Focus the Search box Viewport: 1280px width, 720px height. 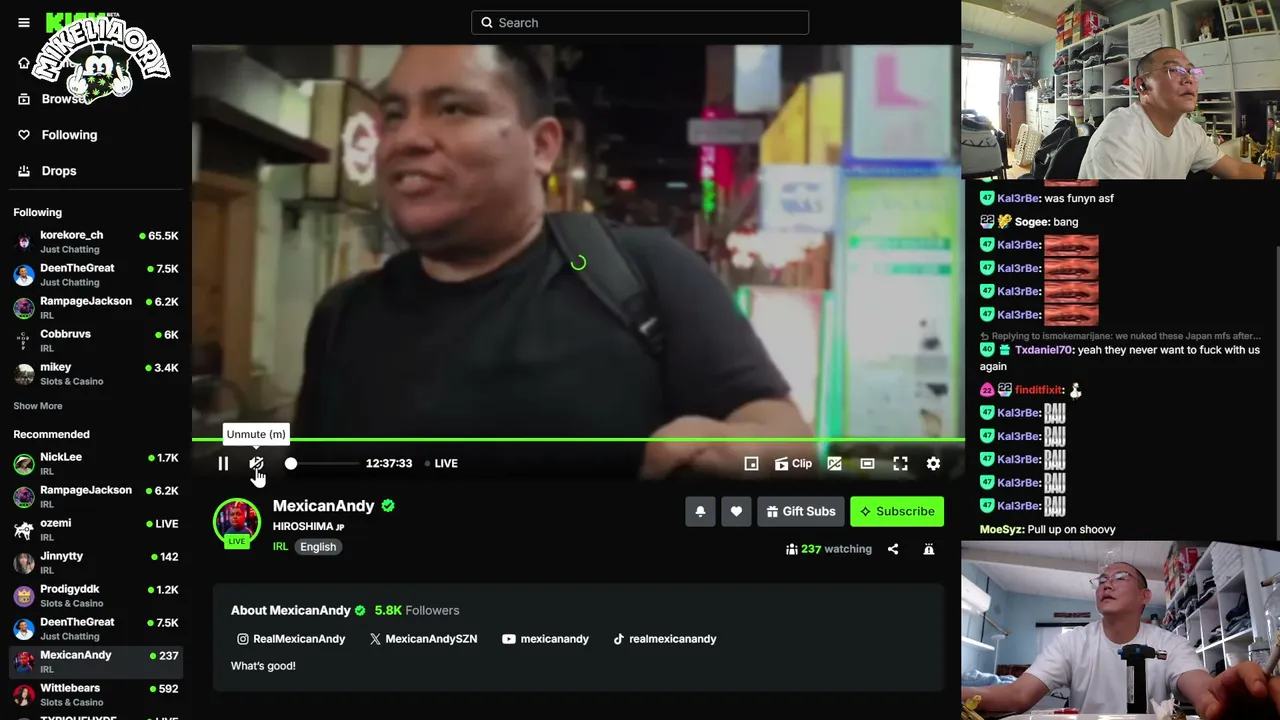click(640, 22)
